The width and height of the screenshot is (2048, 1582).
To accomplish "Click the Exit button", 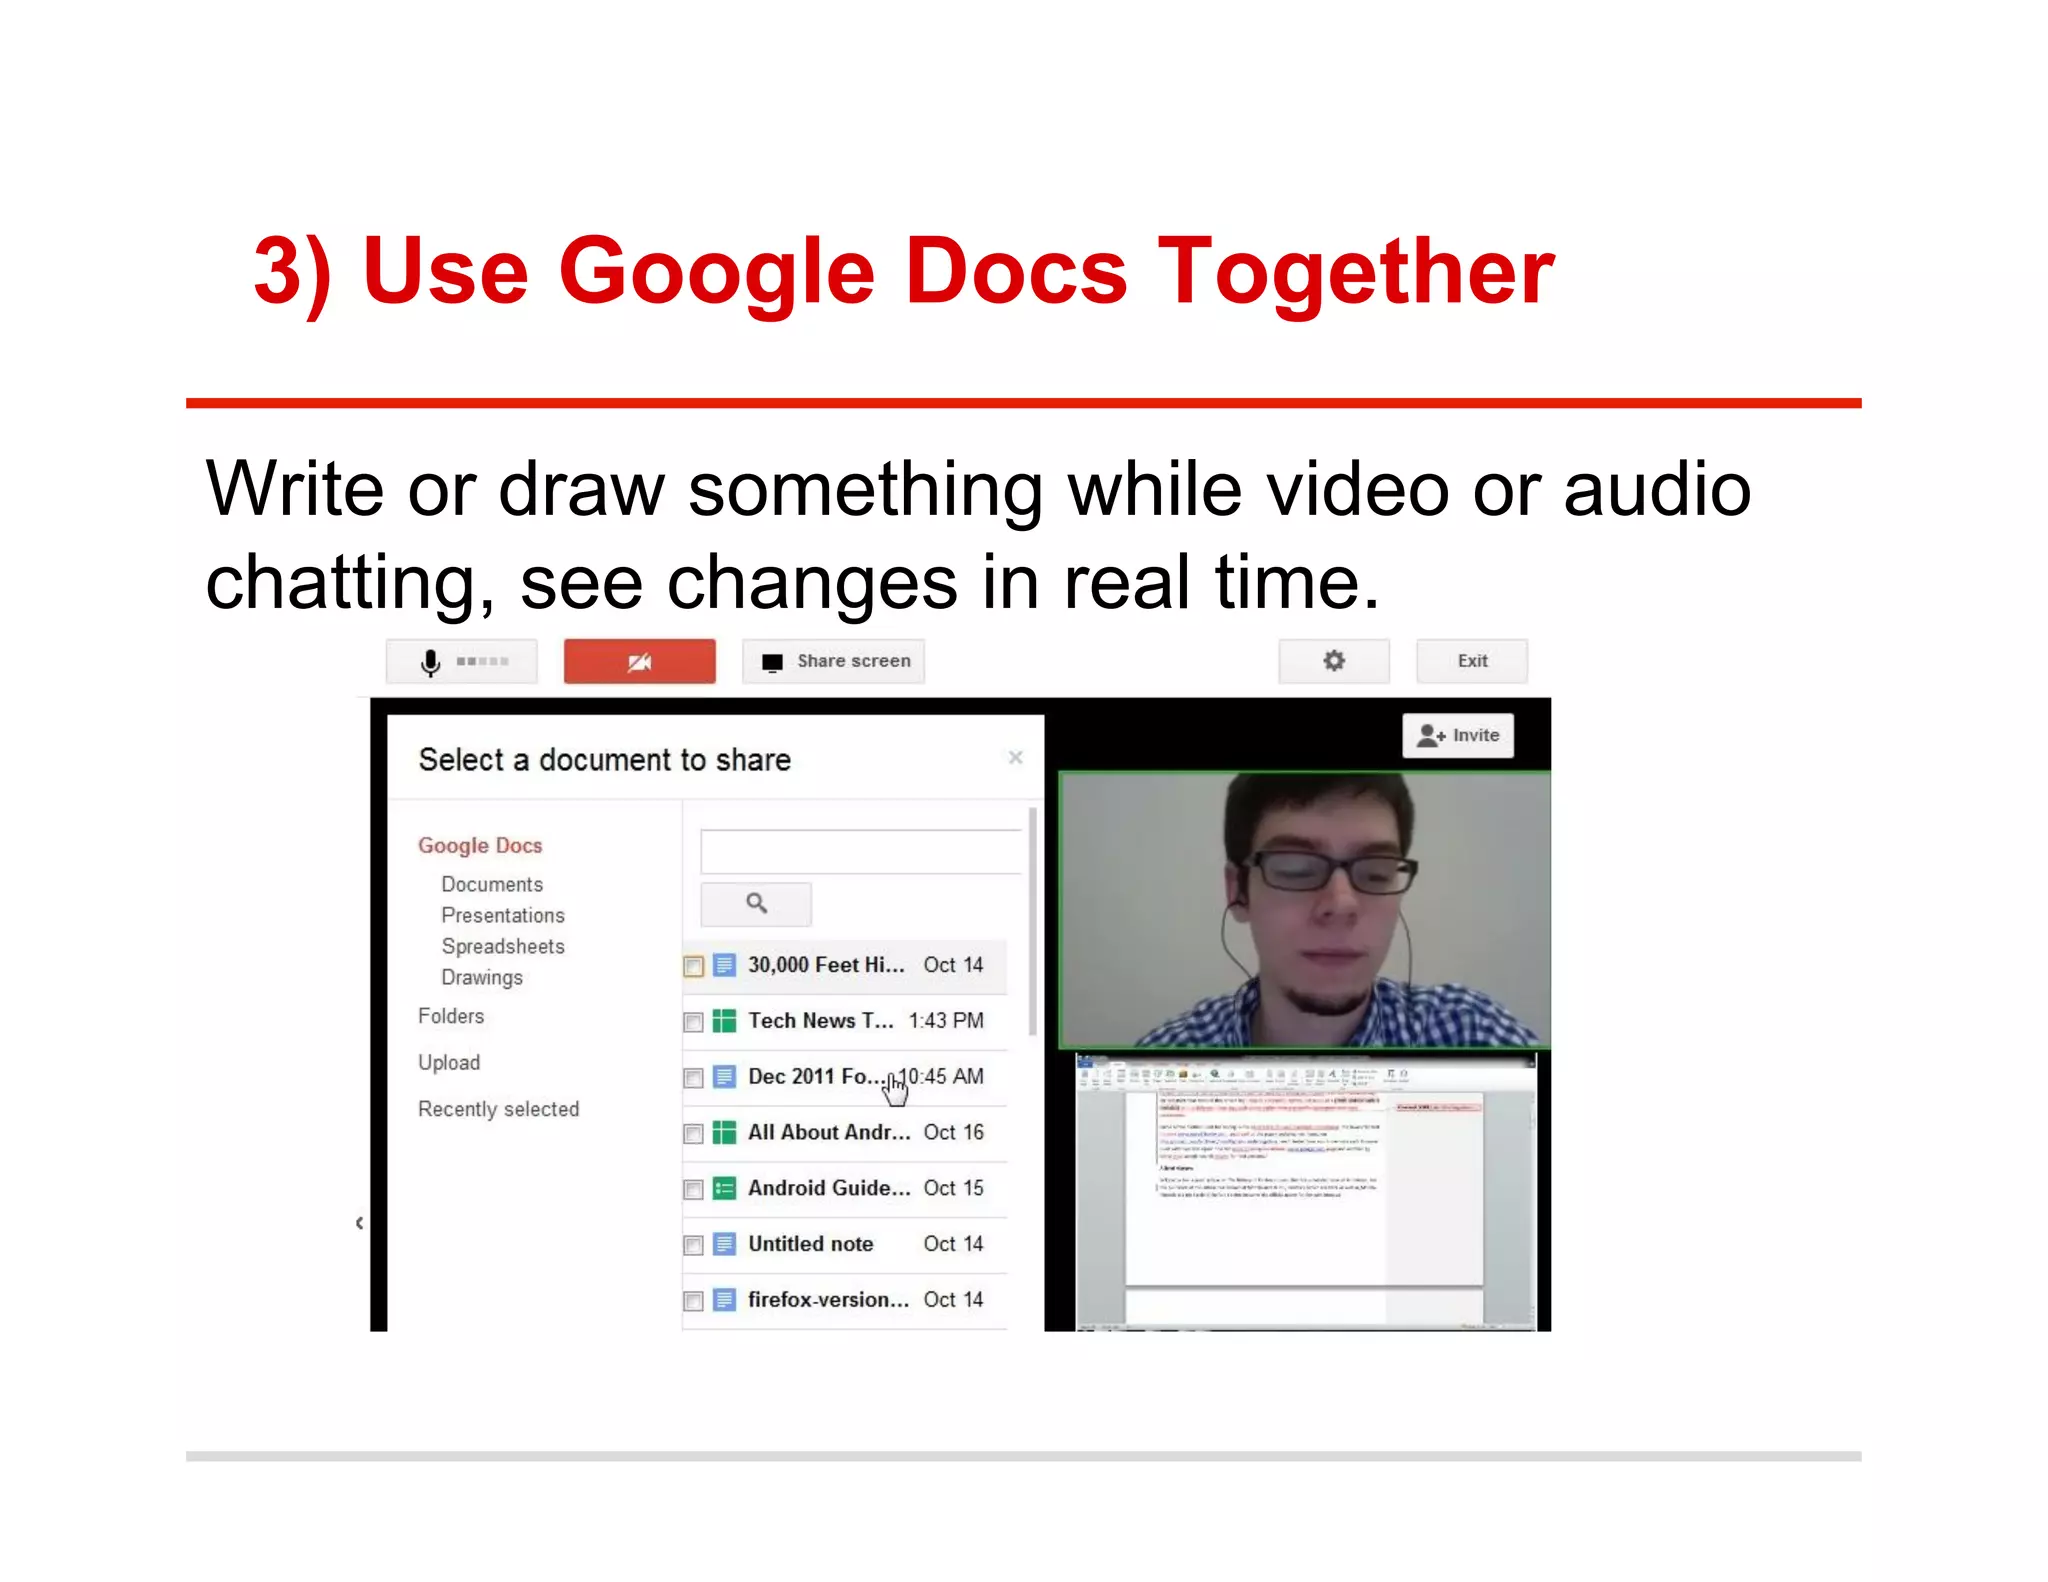I will coord(1471,661).
